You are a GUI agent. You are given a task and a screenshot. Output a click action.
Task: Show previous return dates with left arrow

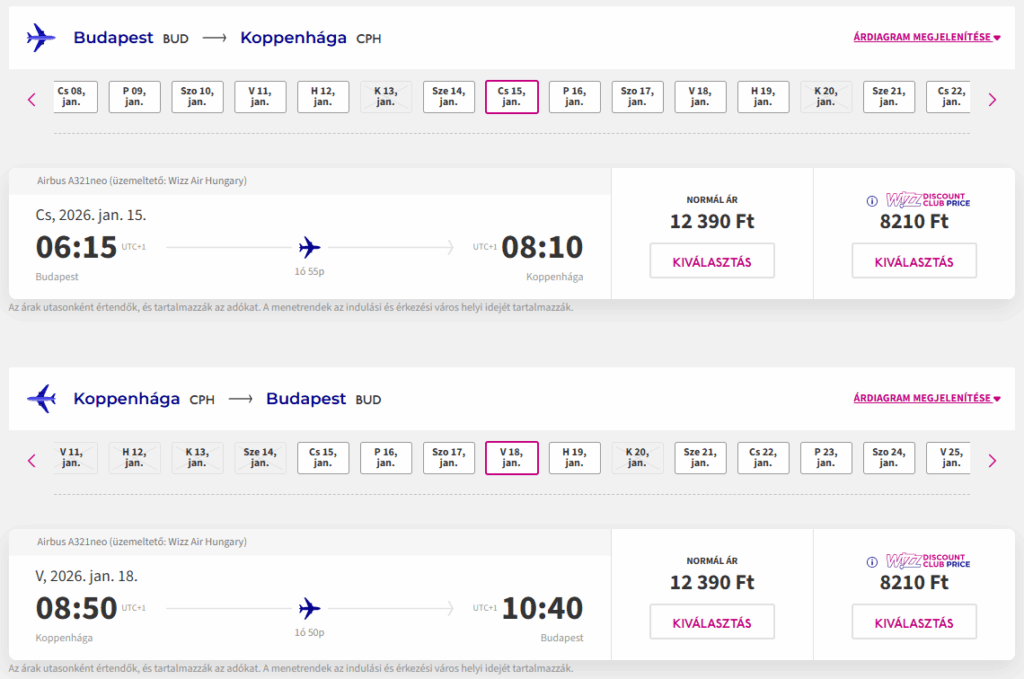tap(32, 460)
